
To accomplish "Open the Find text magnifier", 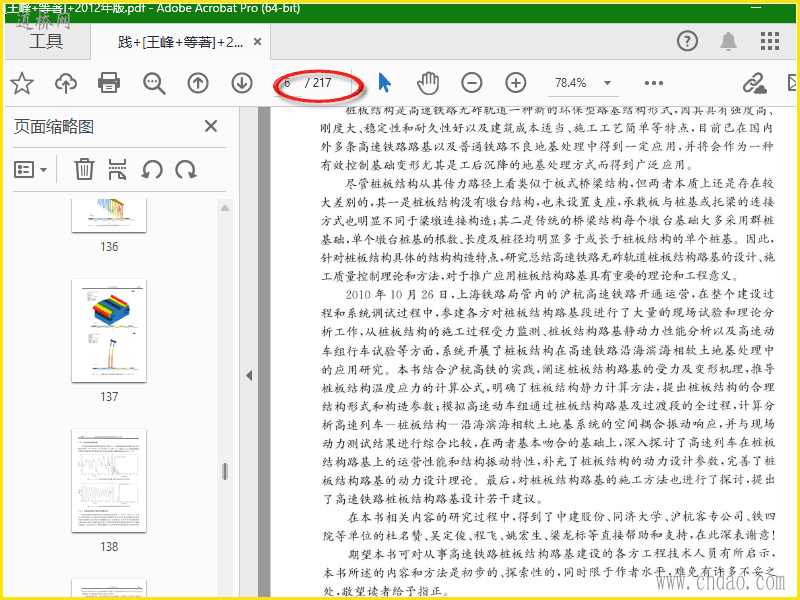I will (154, 83).
